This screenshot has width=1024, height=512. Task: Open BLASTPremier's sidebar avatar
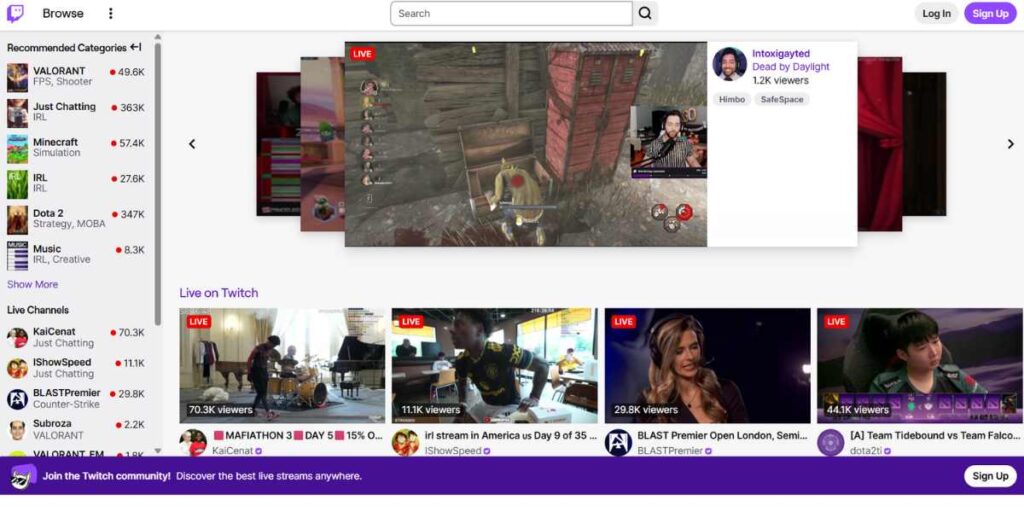click(x=18, y=398)
